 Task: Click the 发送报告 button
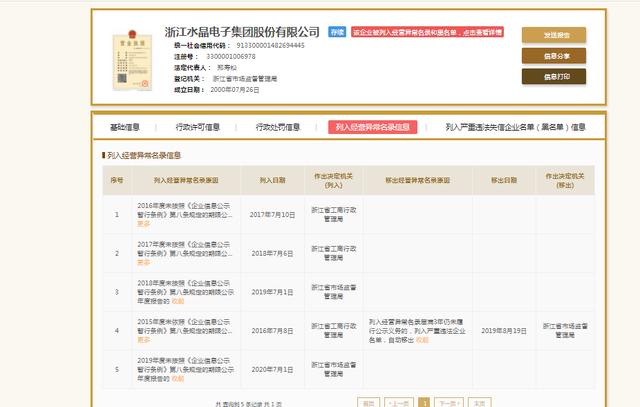click(x=553, y=35)
